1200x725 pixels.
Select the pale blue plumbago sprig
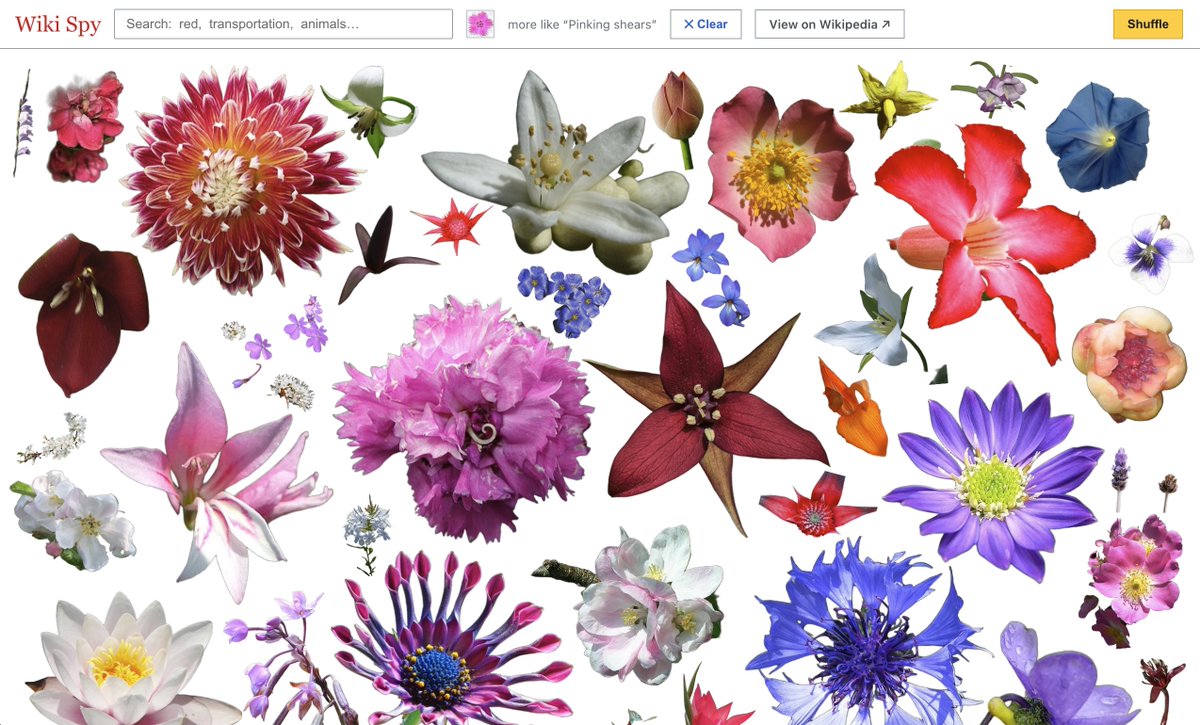click(x=367, y=533)
